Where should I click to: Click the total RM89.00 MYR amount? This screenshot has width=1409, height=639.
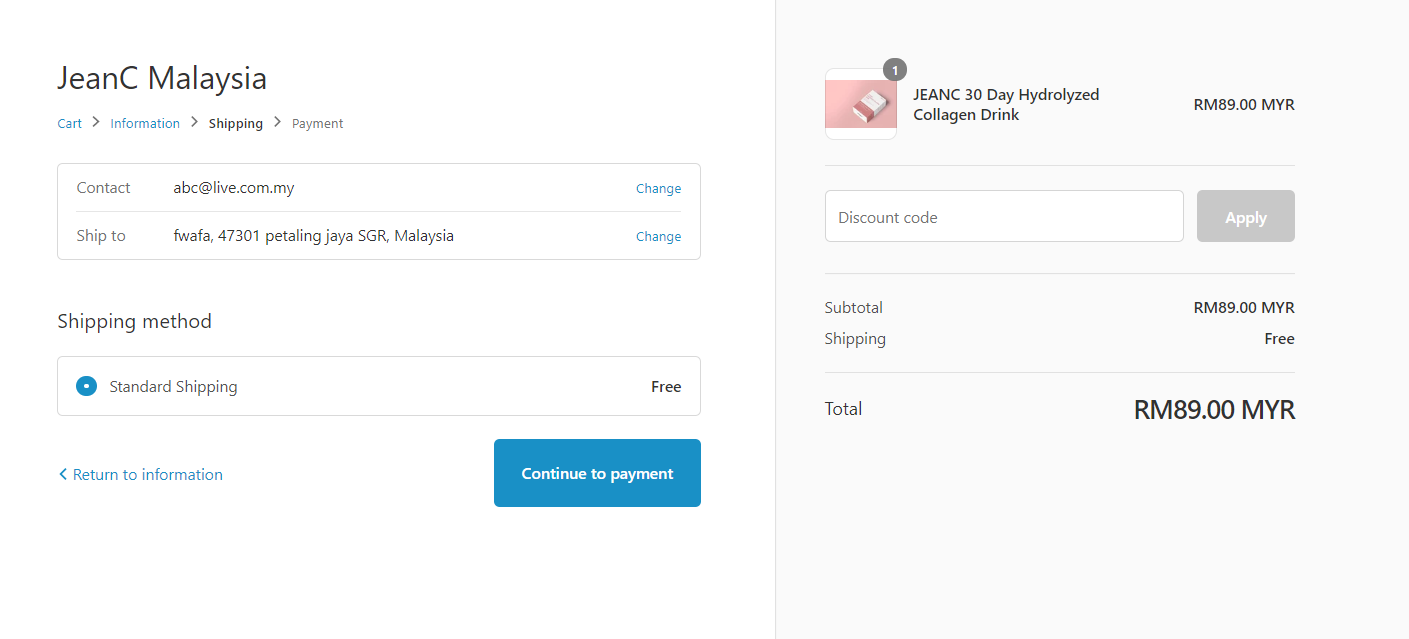click(1214, 410)
